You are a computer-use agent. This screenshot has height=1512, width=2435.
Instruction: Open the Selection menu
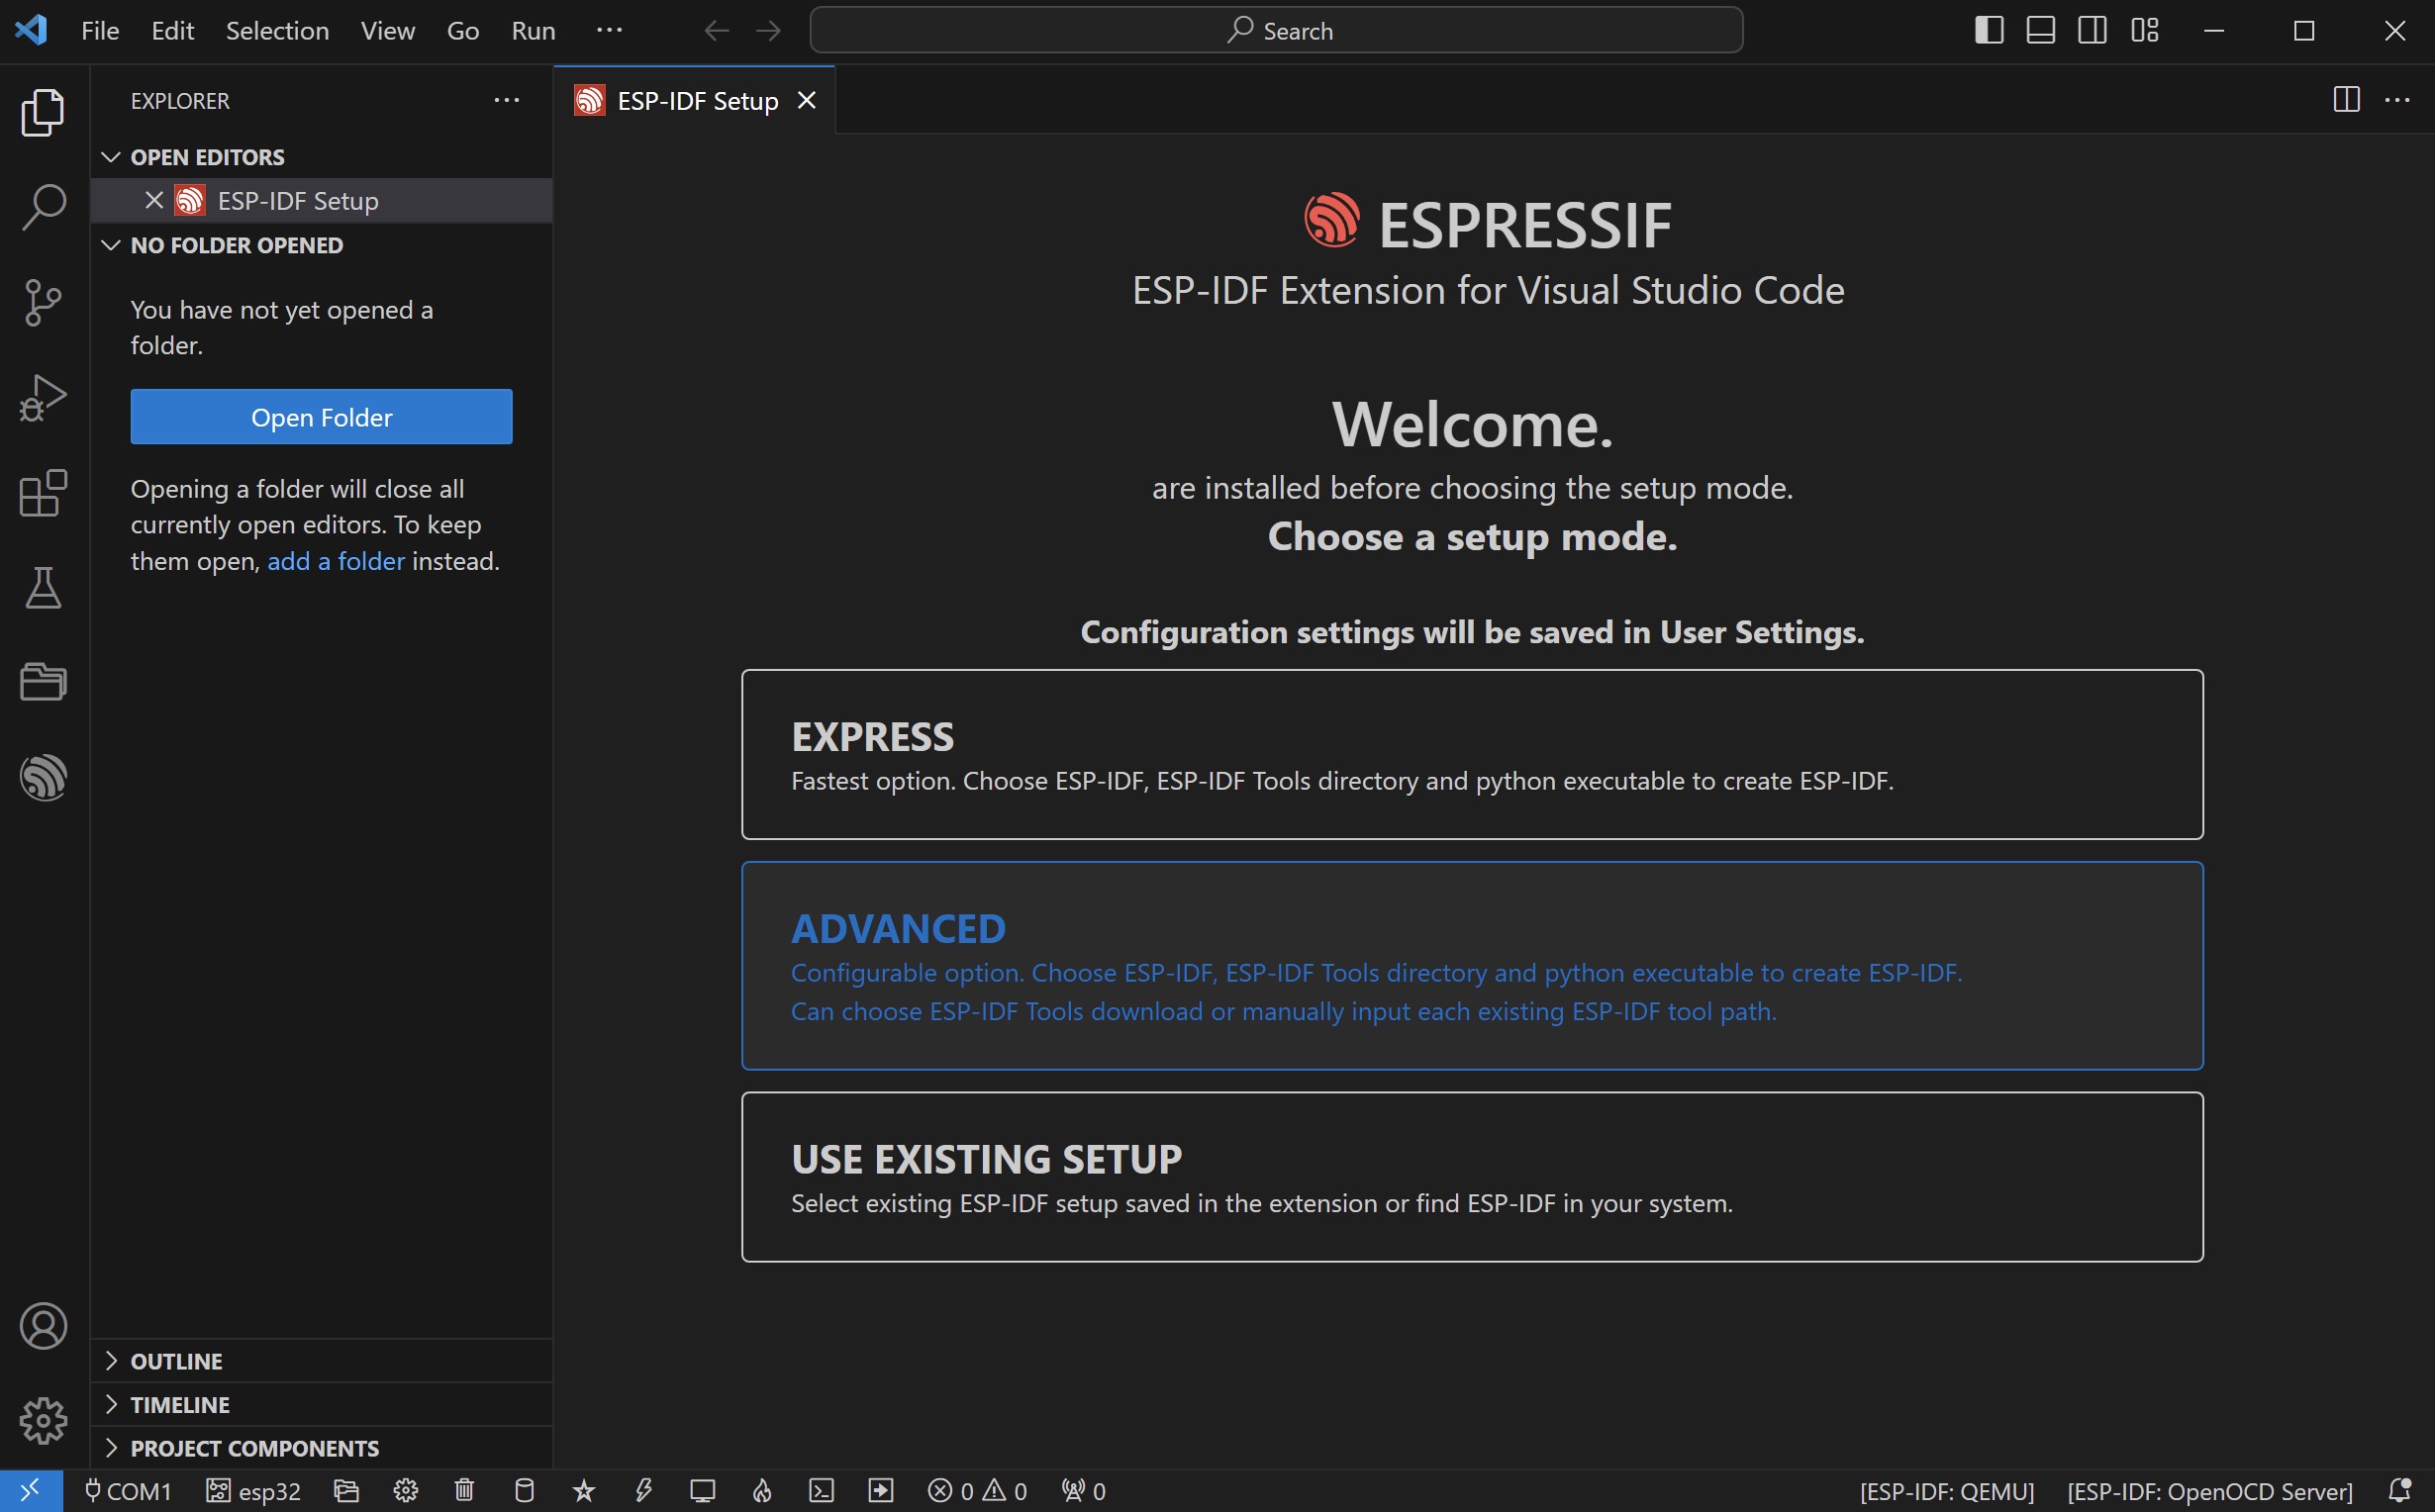277,30
